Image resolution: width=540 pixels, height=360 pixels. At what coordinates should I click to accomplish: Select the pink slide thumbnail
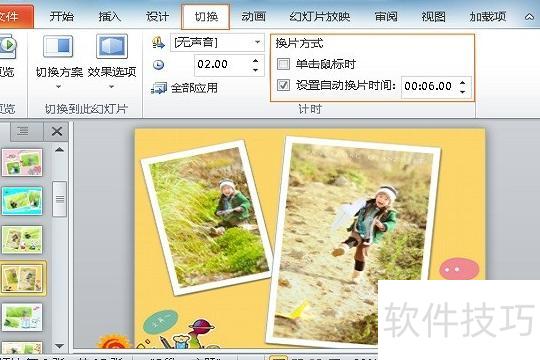pyautogui.click(x=22, y=162)
